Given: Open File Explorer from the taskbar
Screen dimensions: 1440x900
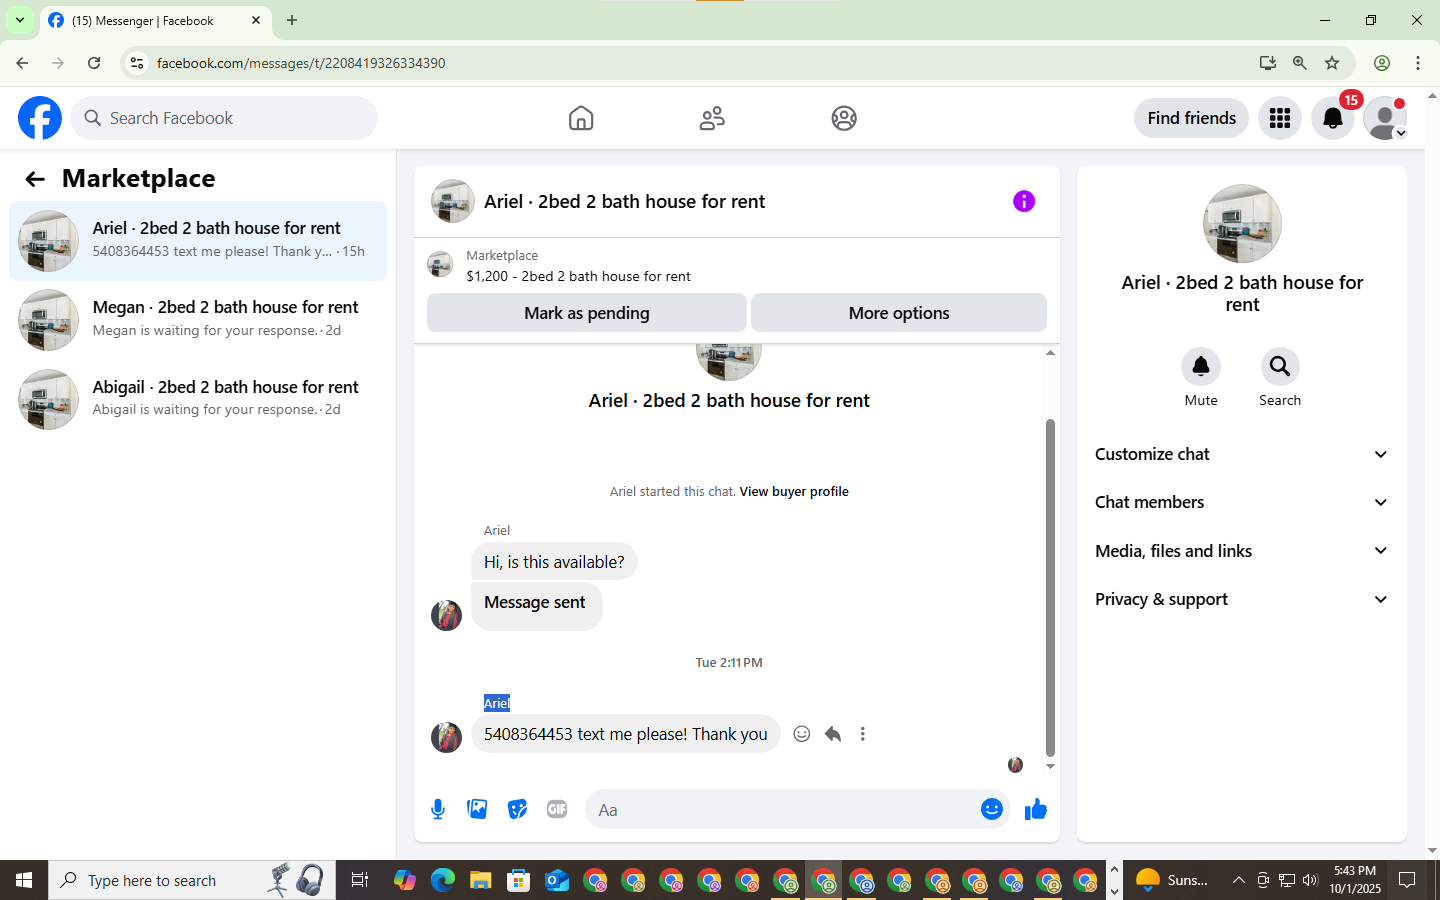Looking at the screenshot, I should pos(481,880).
